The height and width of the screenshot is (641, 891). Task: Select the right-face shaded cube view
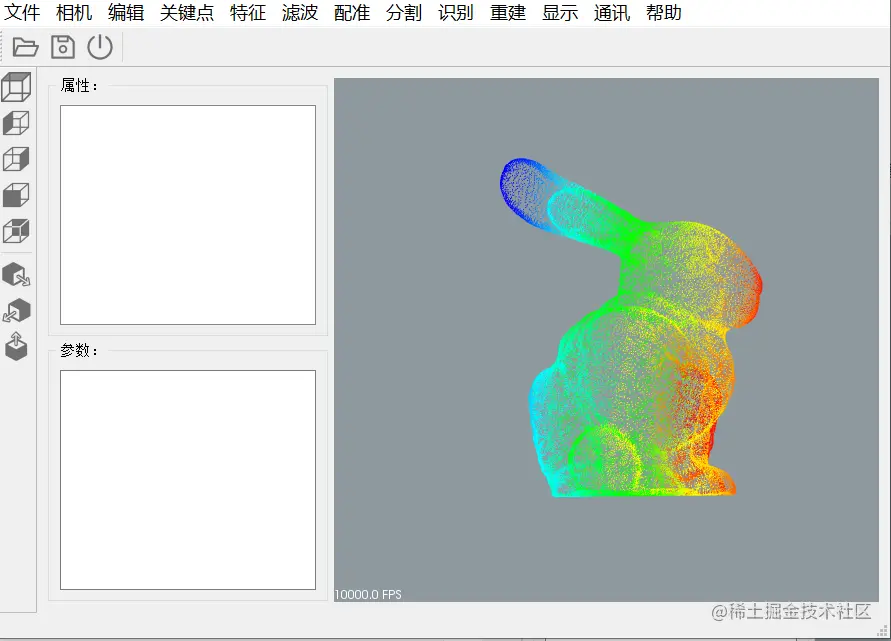tap(16, 159)
